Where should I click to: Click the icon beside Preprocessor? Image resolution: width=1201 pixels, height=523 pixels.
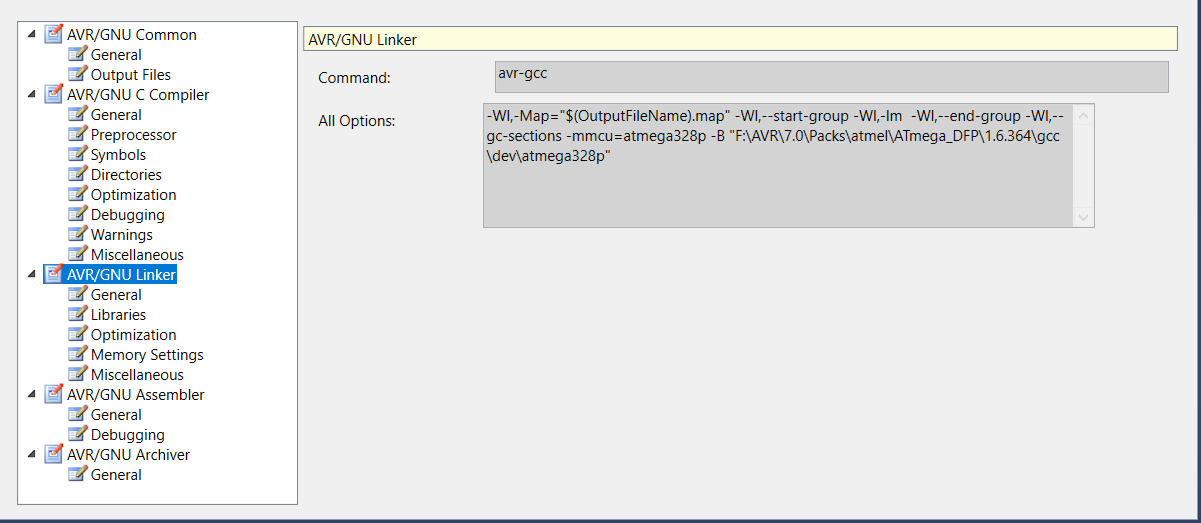click(77, 134)
